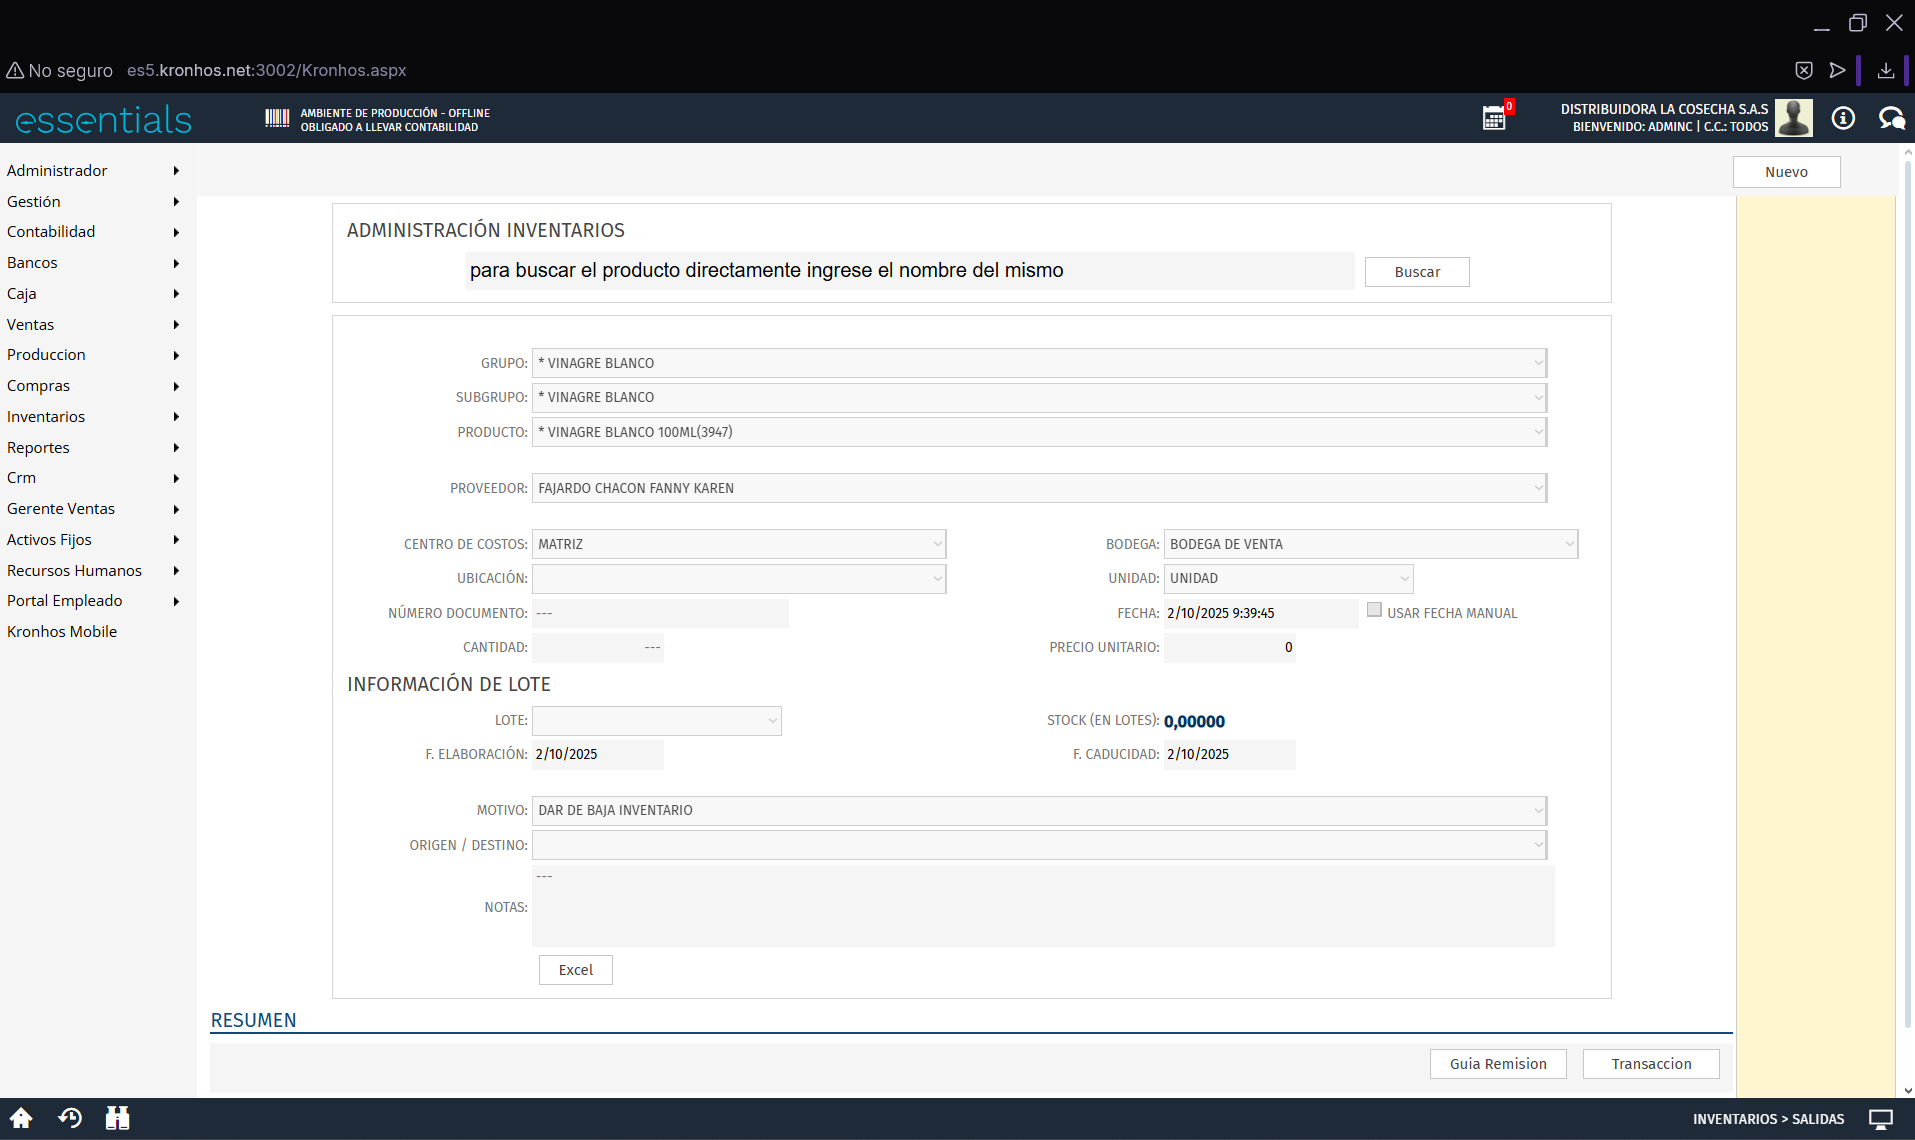Open the history clock icon
This screenshot has height=1140, width=1915.
pyautogui.click(x=70, y=1118)
